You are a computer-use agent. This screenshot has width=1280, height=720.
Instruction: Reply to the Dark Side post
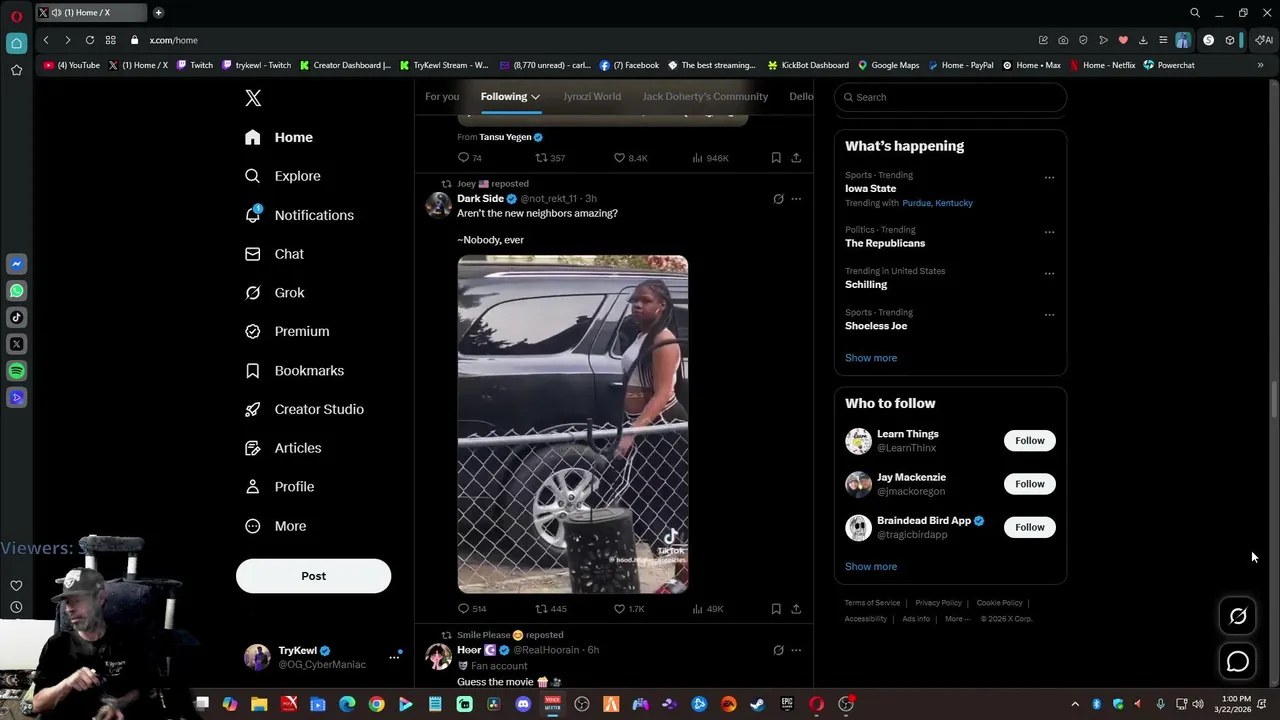click(471, 609)
